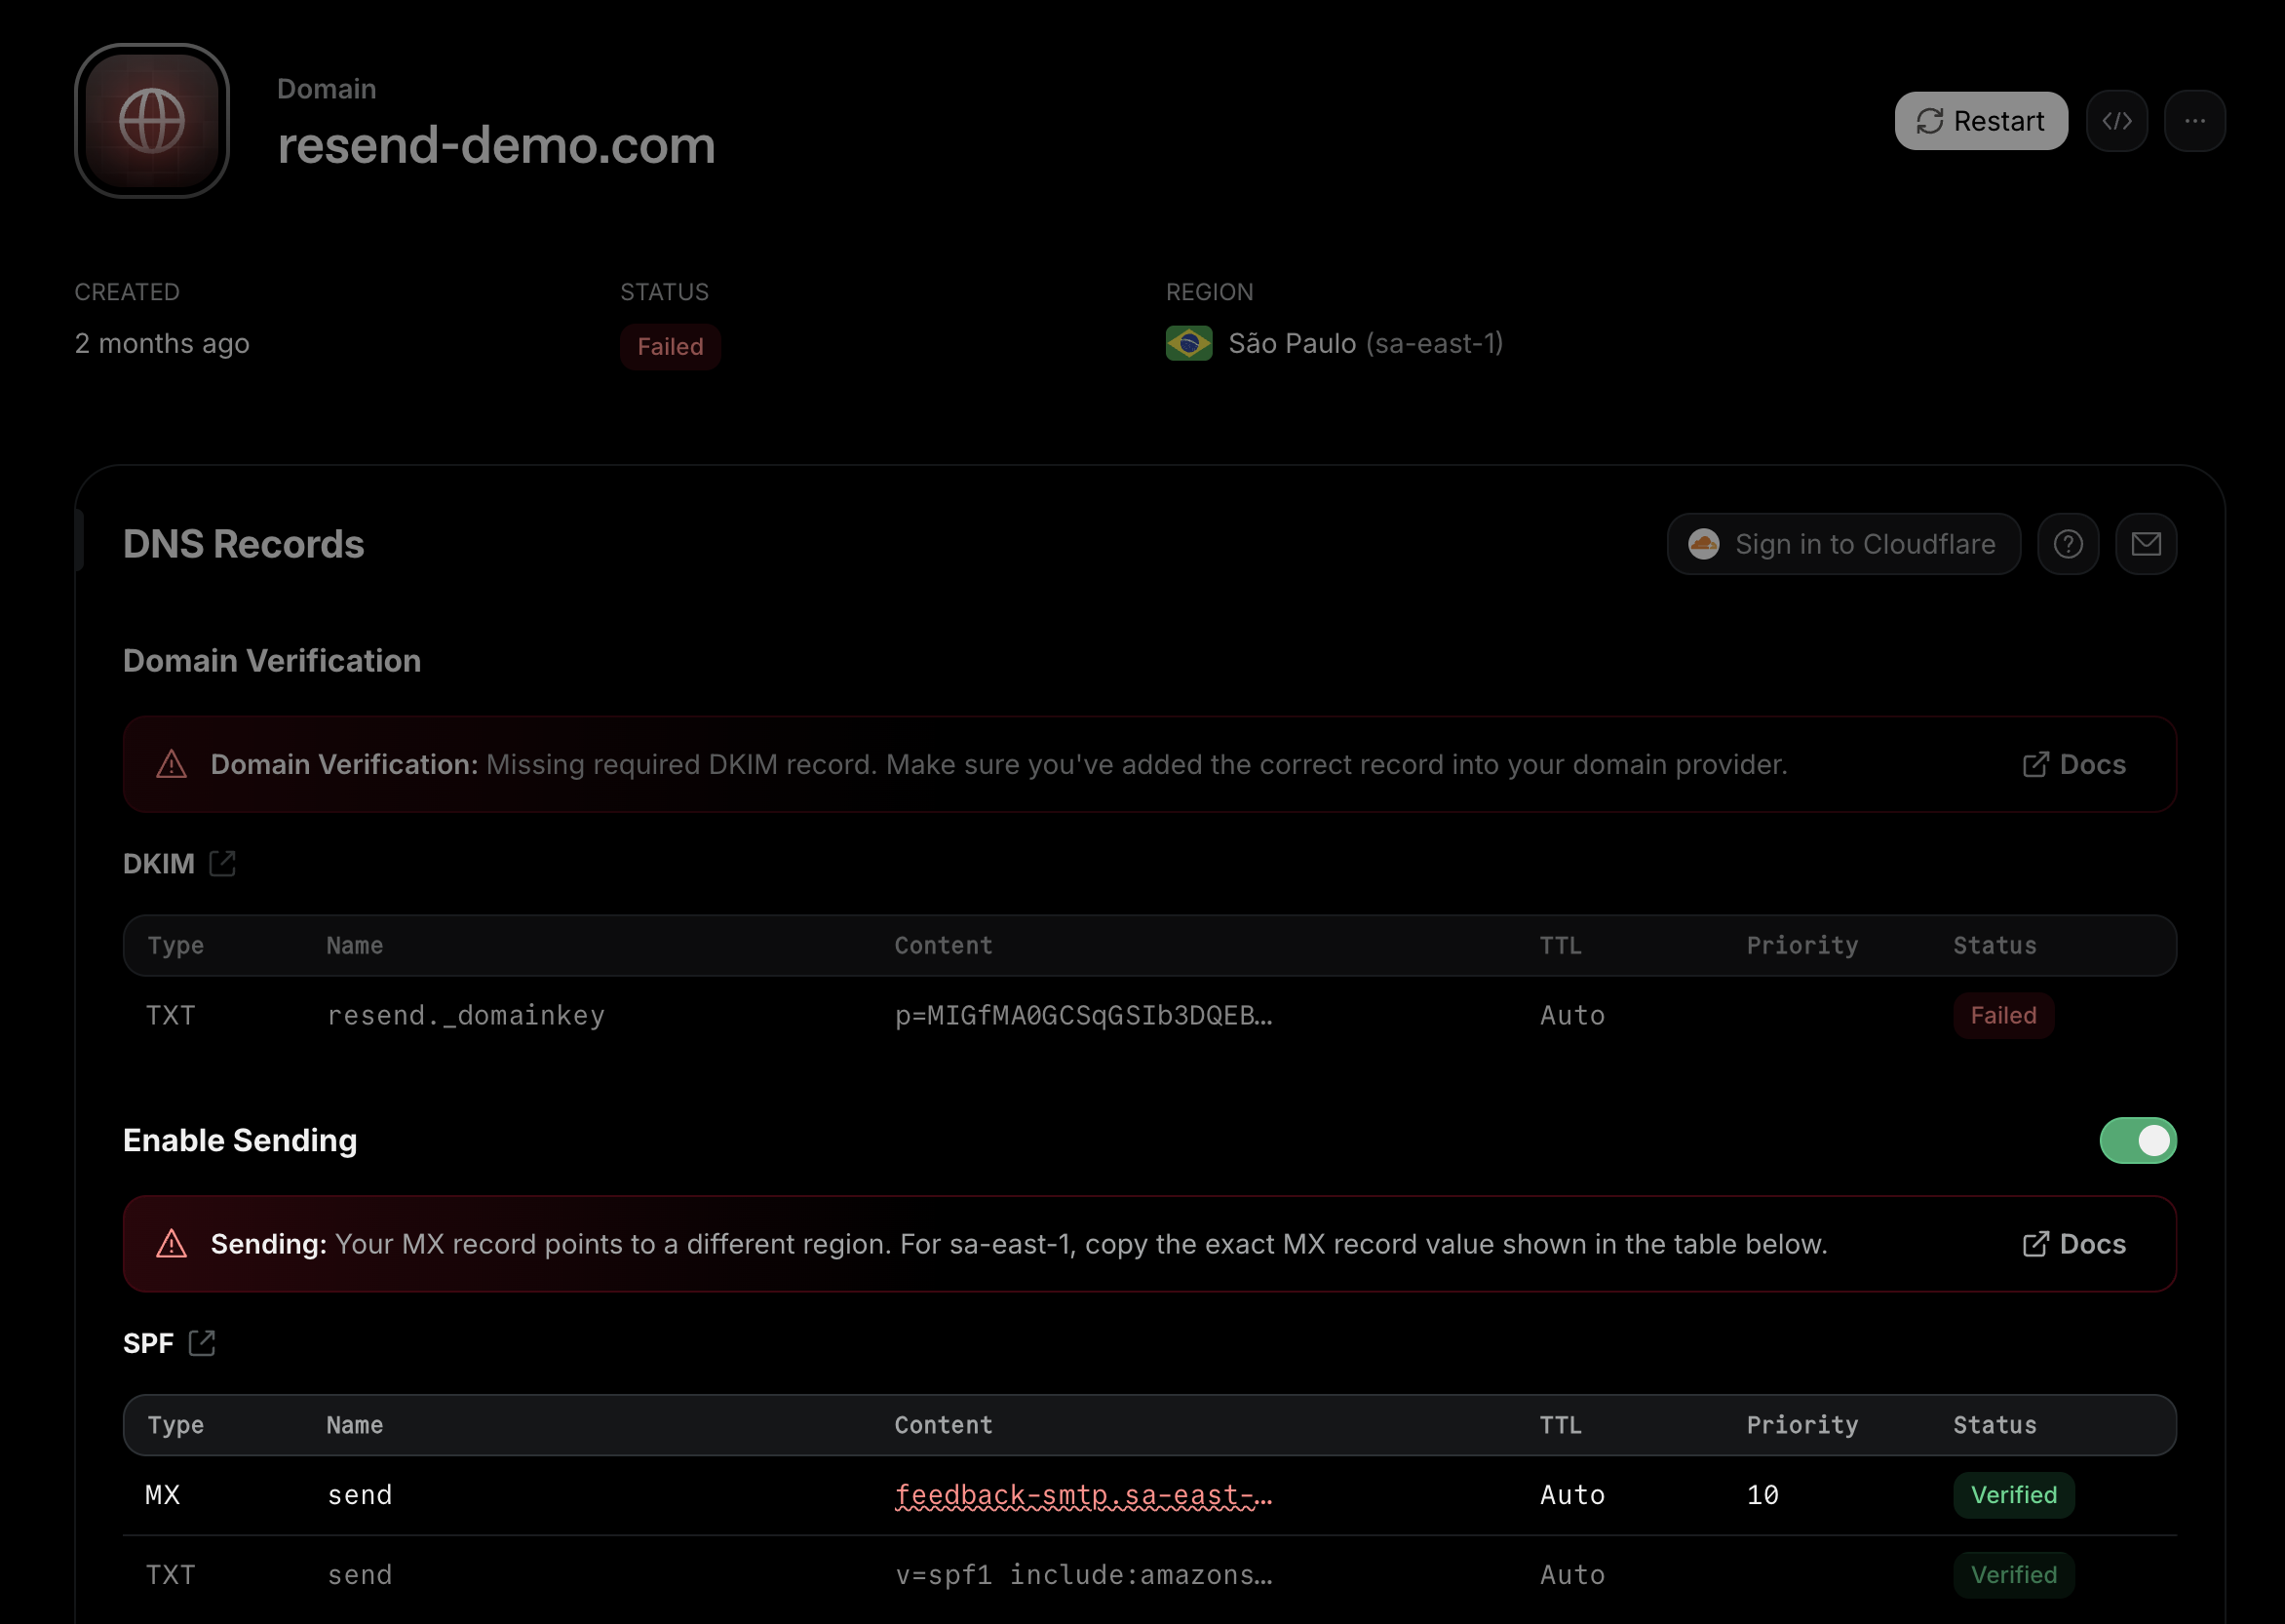2285x1624 pixels.
Task: Click the code snippet icon next to Restart
Action: tap(2118, 121)
